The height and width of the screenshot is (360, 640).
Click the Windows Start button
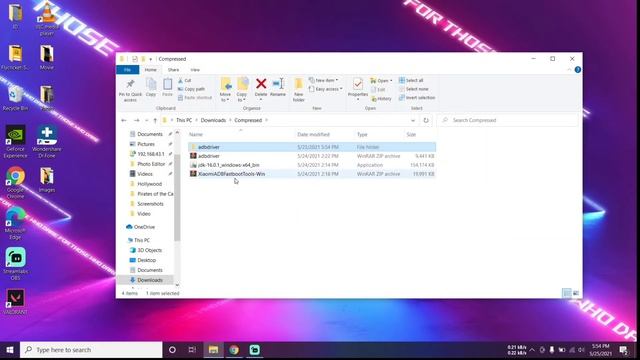point(10,350)
